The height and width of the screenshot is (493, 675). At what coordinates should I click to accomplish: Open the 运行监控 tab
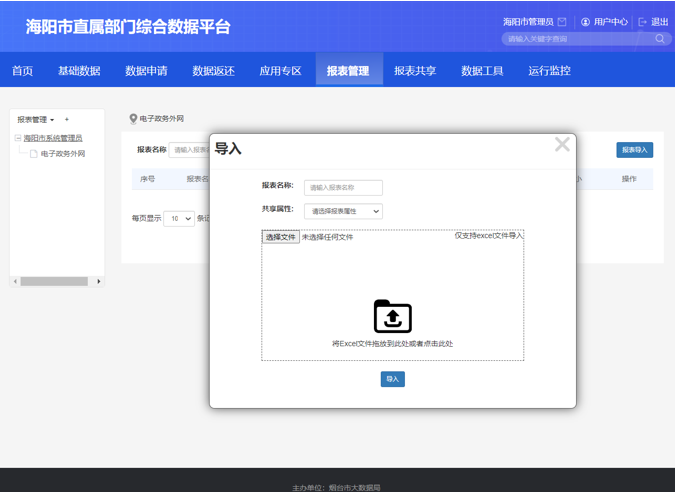pos(549,71)
